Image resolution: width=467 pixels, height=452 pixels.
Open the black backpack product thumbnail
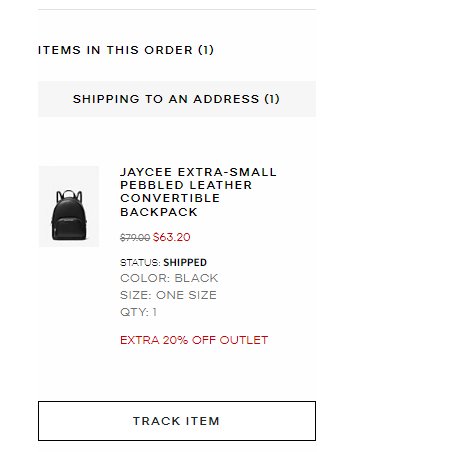(x=69, y=206)
